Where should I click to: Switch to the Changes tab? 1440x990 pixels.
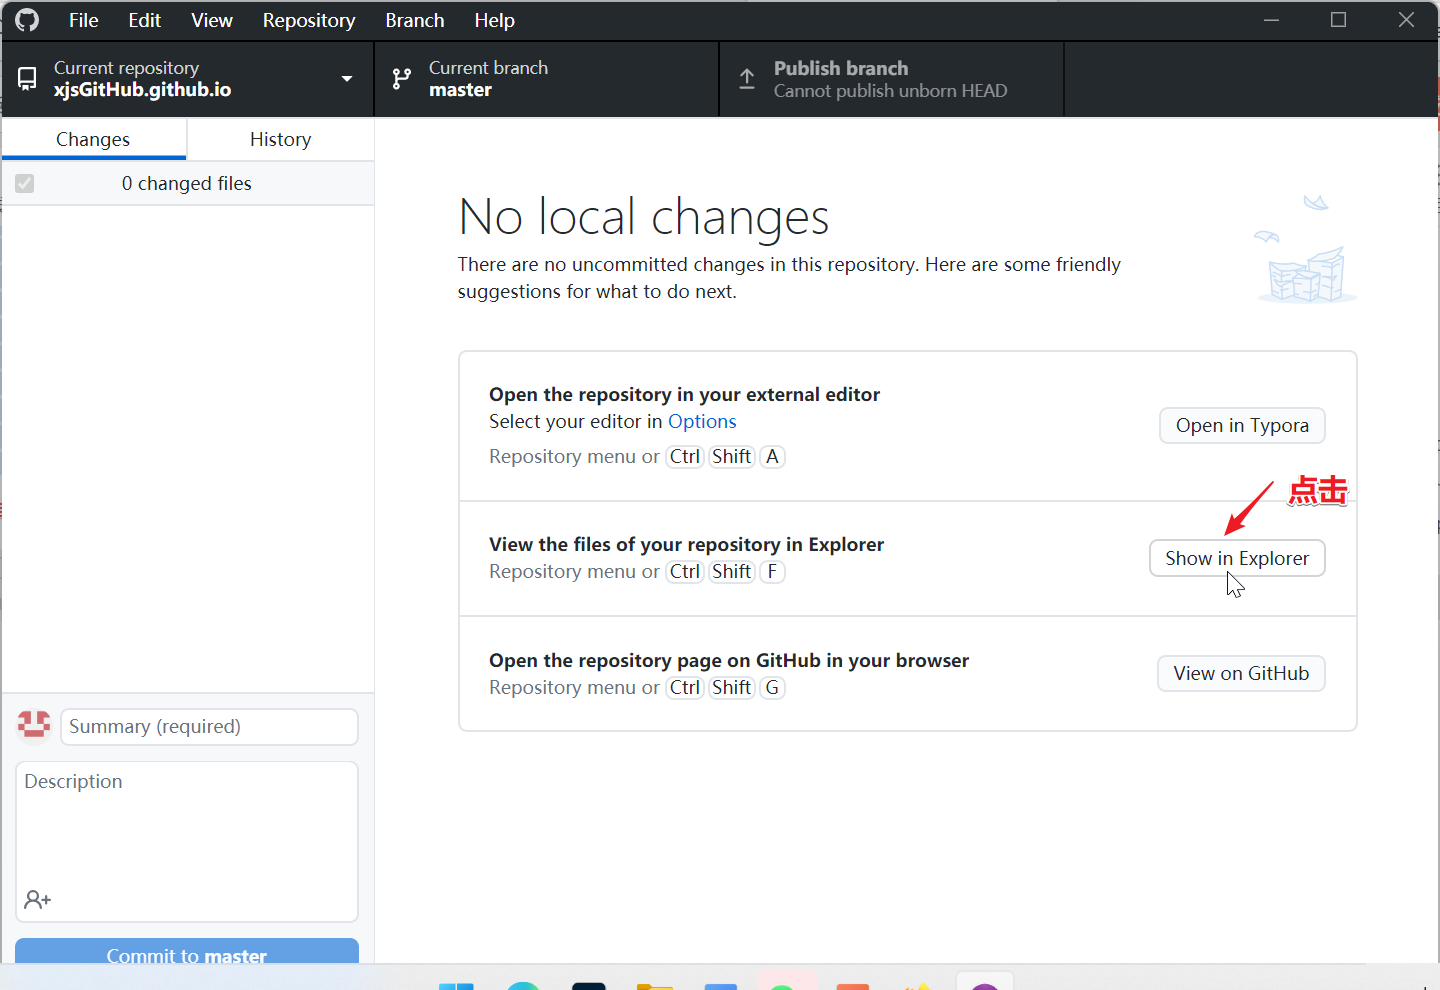pyautogui.click(x=93, y=139)
